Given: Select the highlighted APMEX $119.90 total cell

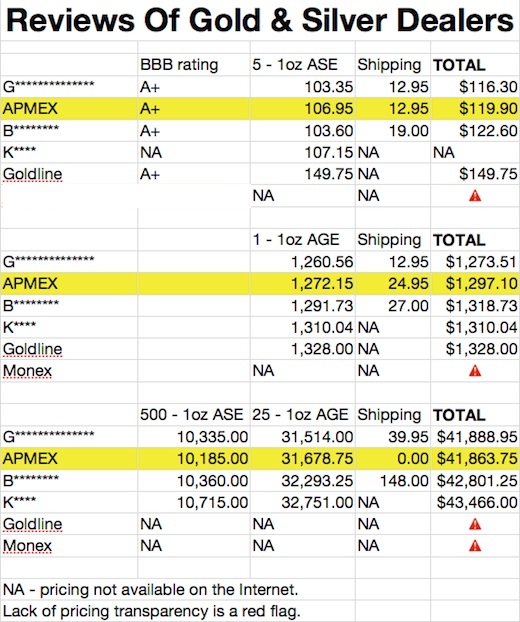Looking at the screenshot, I should pos(475,109).
